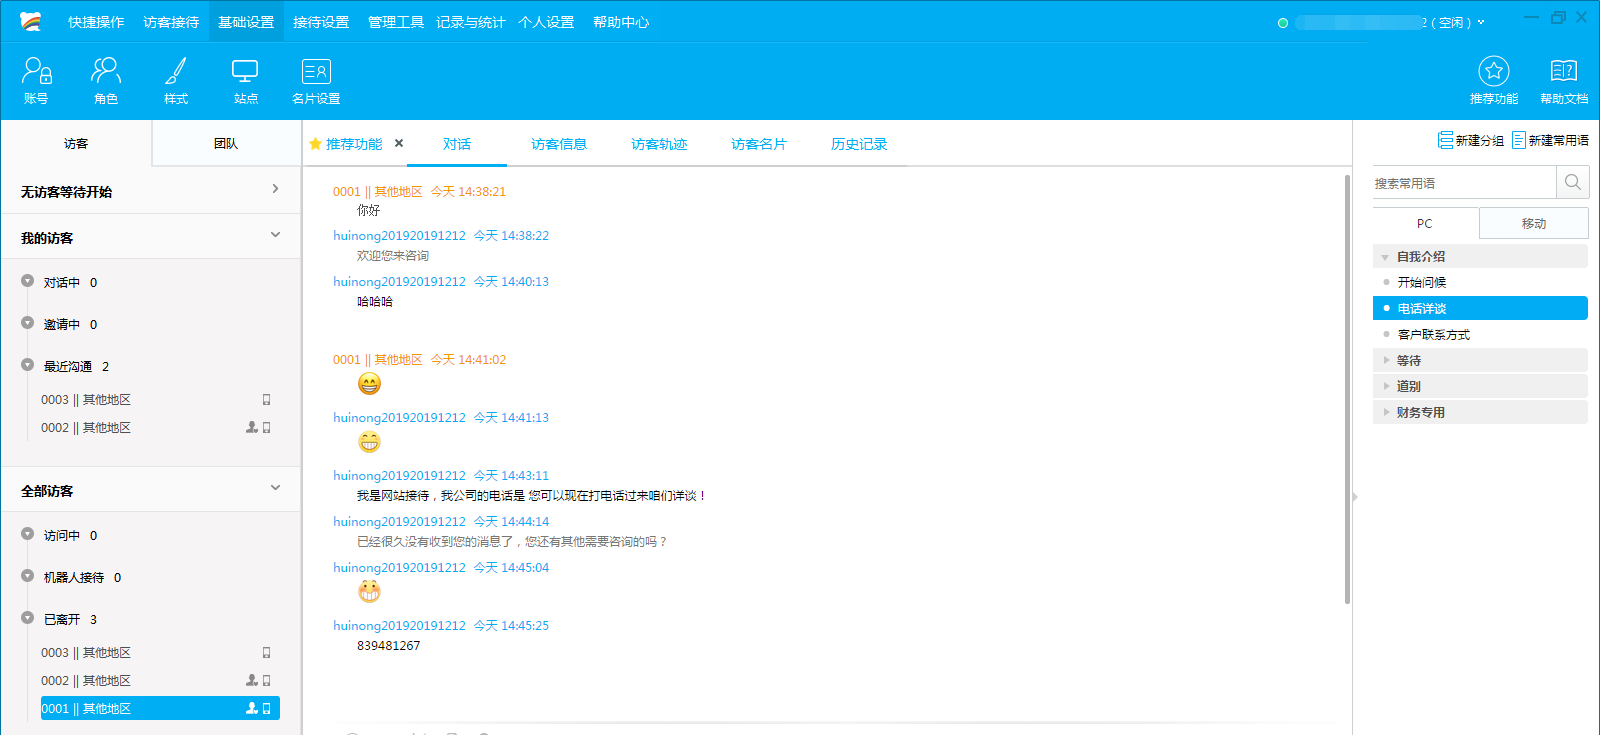This screenshot has height=735, width=1600.
Task: Click the 样式 style brush icon
Action: (176, 72)
